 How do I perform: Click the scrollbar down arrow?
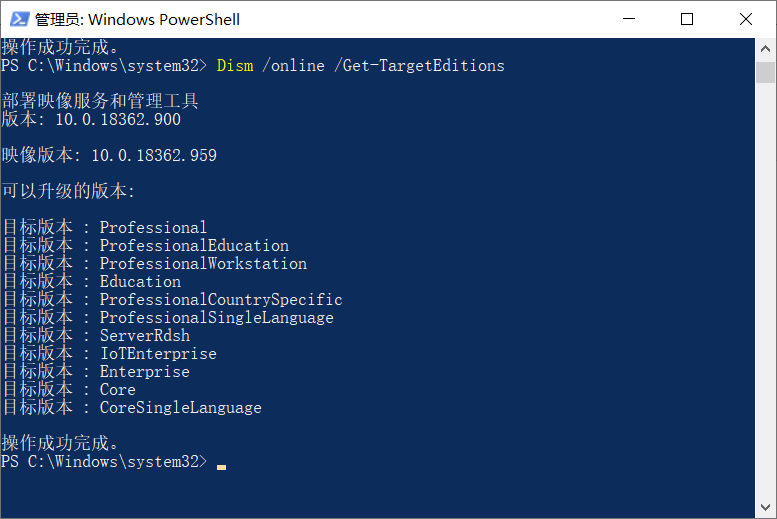tap(765, 507)
